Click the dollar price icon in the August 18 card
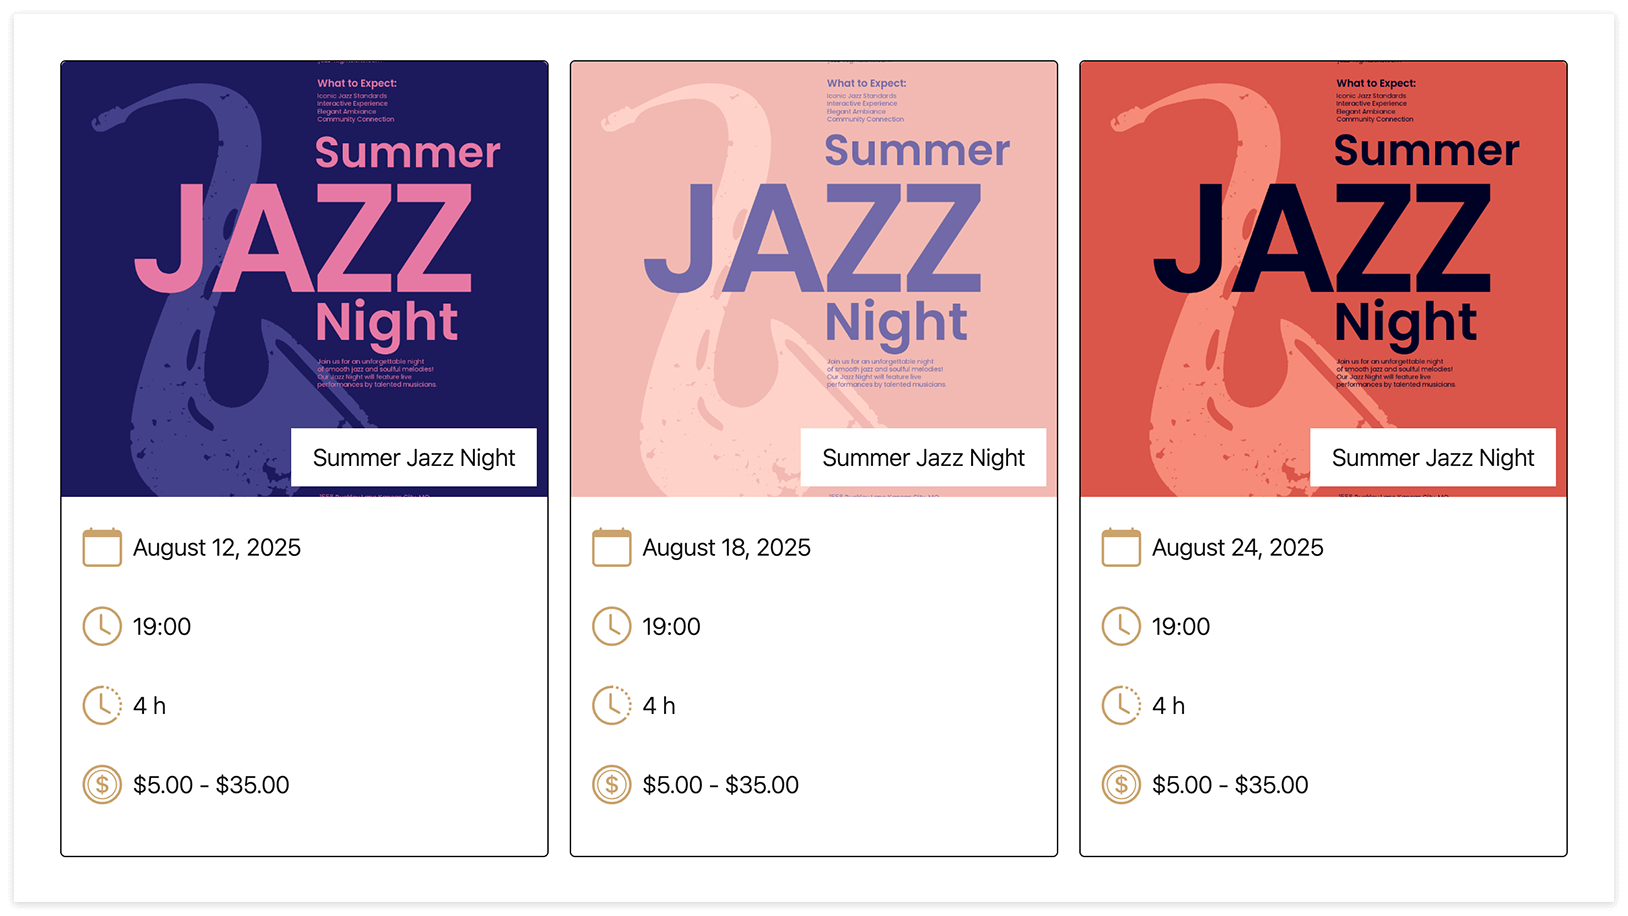The image size is (1628, 916). click(612, 785)
